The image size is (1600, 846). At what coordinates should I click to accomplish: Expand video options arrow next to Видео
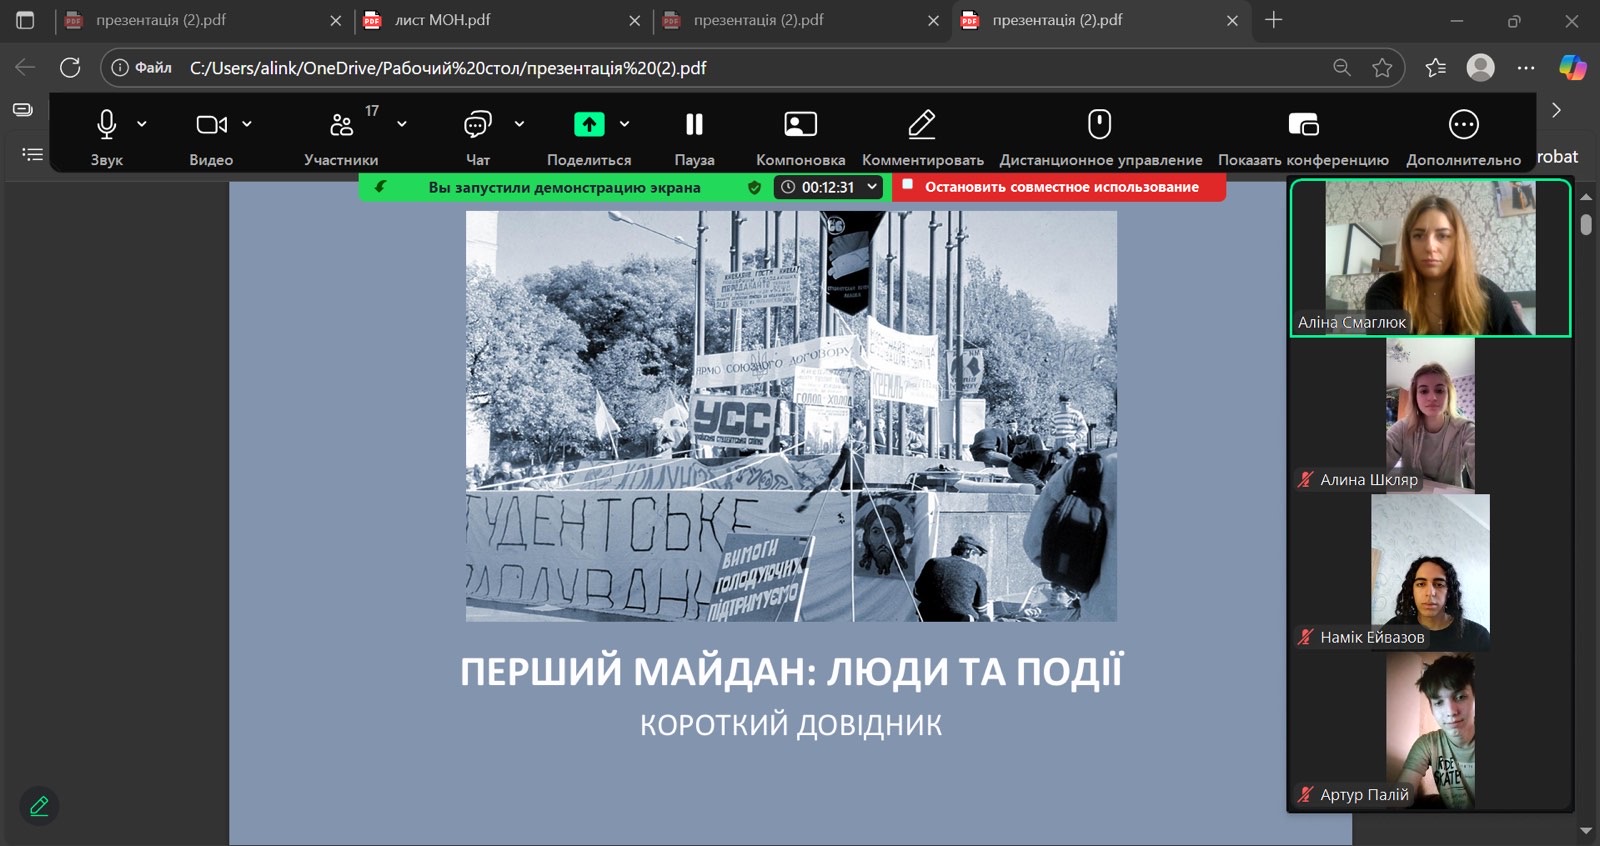(247, 124)
